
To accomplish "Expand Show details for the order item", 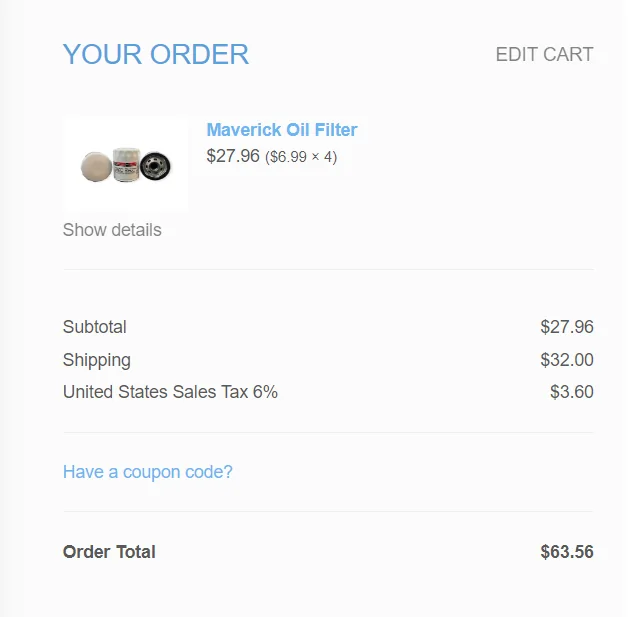I will coord(112,230).
